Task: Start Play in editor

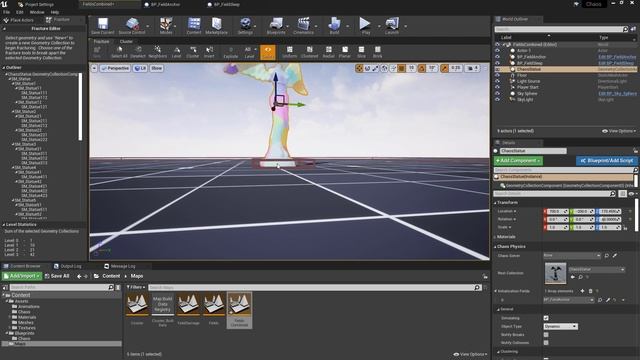Action: pos(365,26)
